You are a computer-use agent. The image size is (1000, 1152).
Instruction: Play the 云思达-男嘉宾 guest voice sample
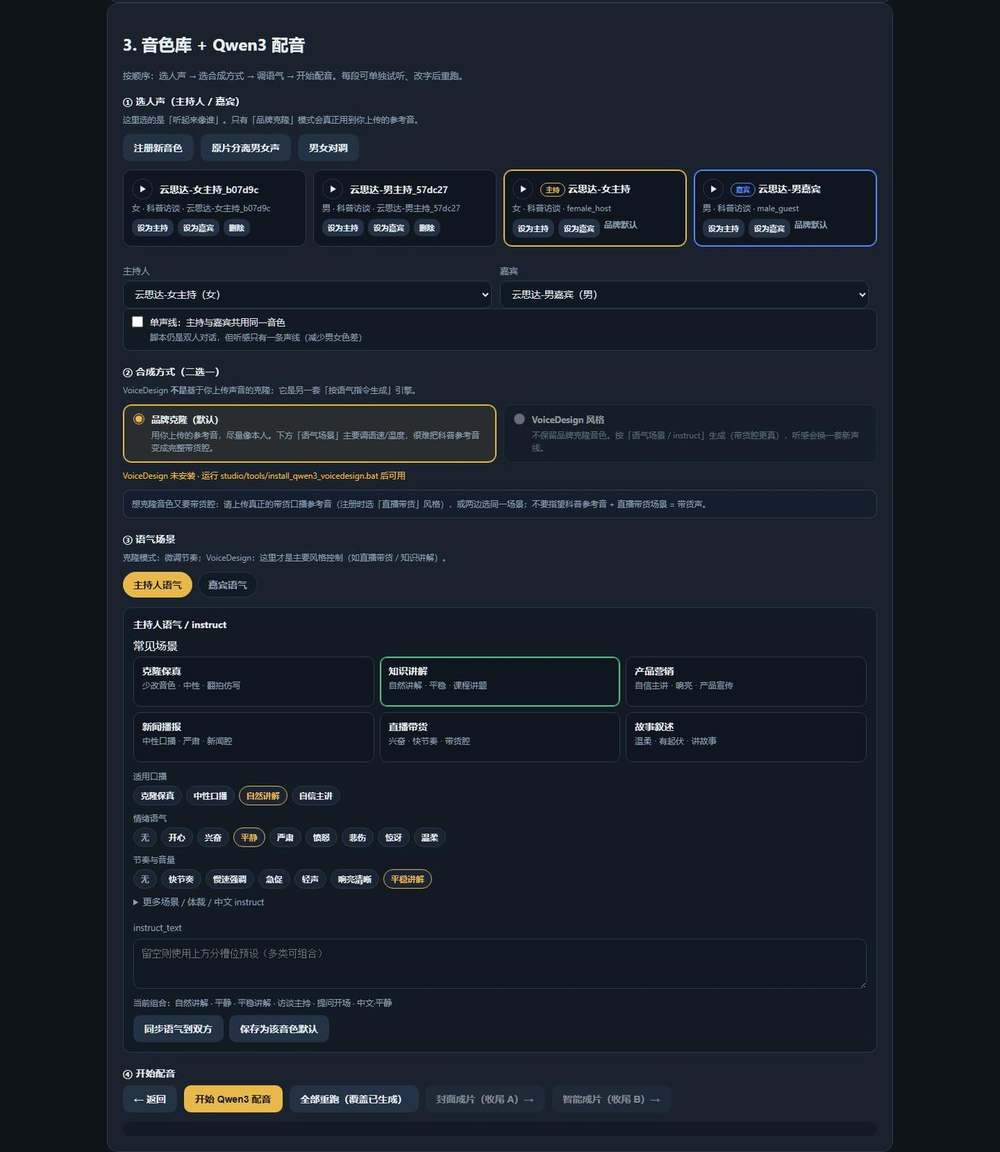point(713,189)
